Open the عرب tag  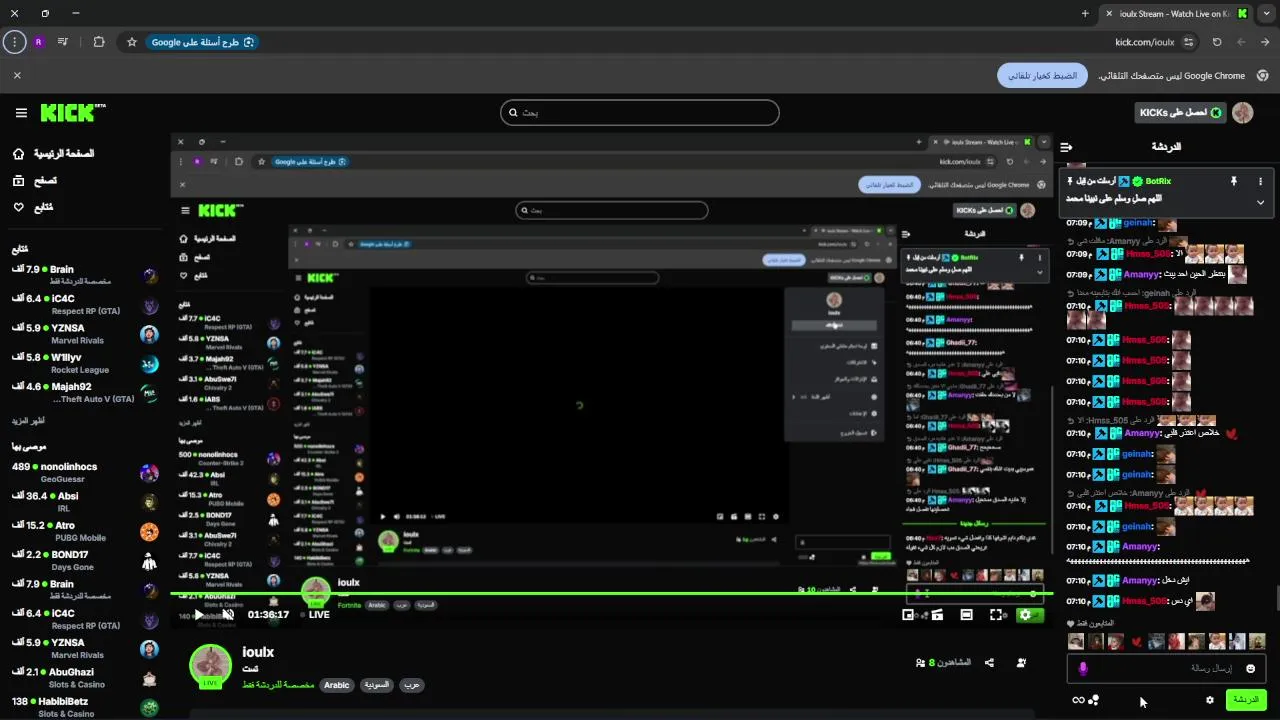point(411,685)
